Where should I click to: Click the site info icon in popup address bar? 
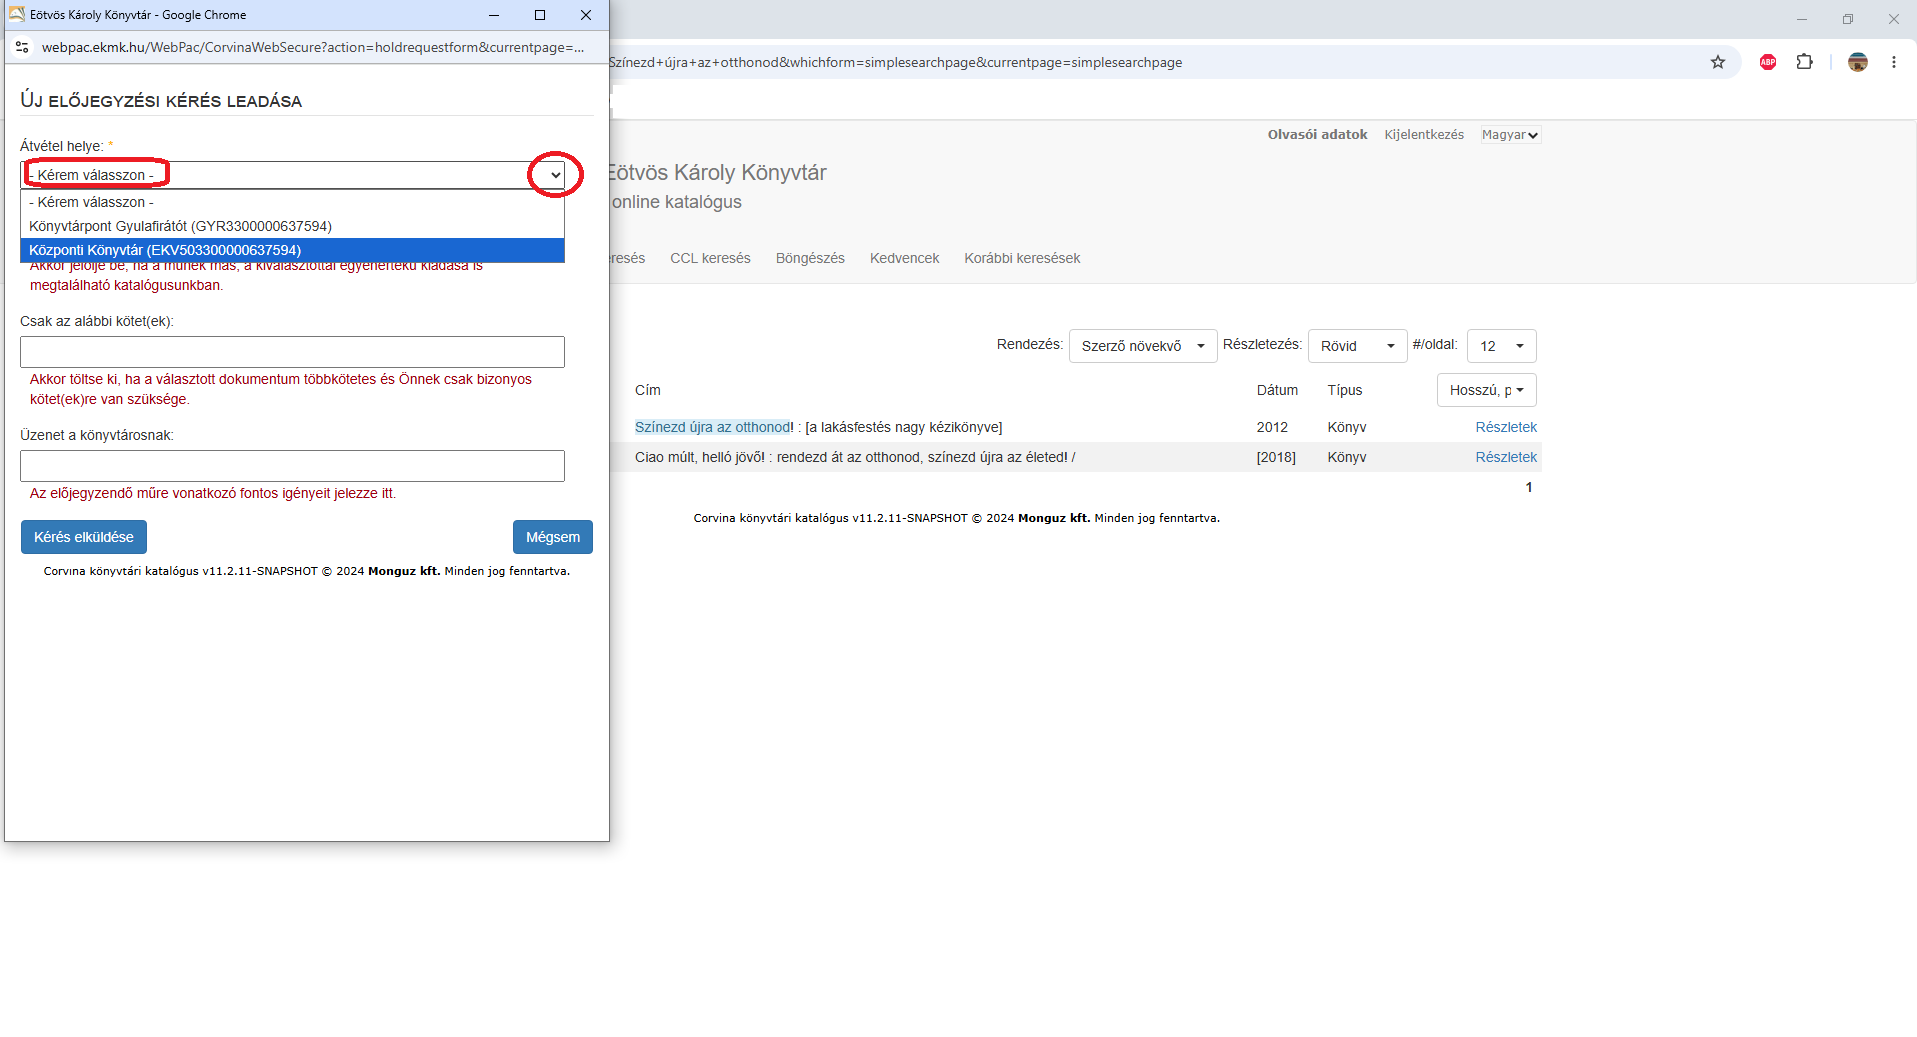(22, 47)
